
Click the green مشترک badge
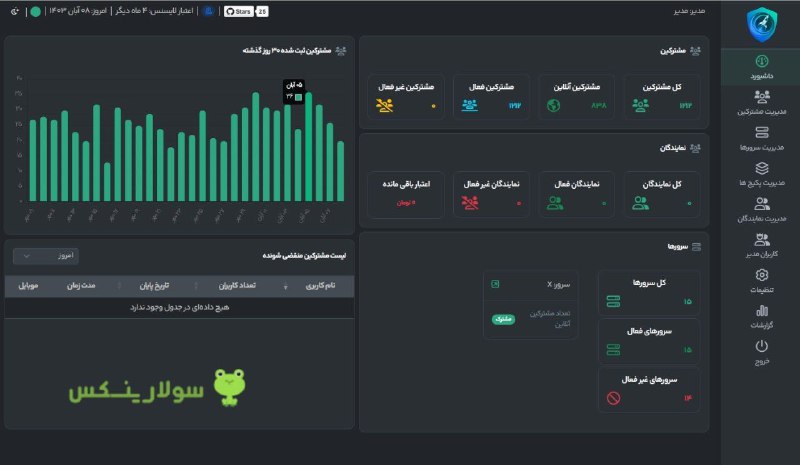point(503,319)
